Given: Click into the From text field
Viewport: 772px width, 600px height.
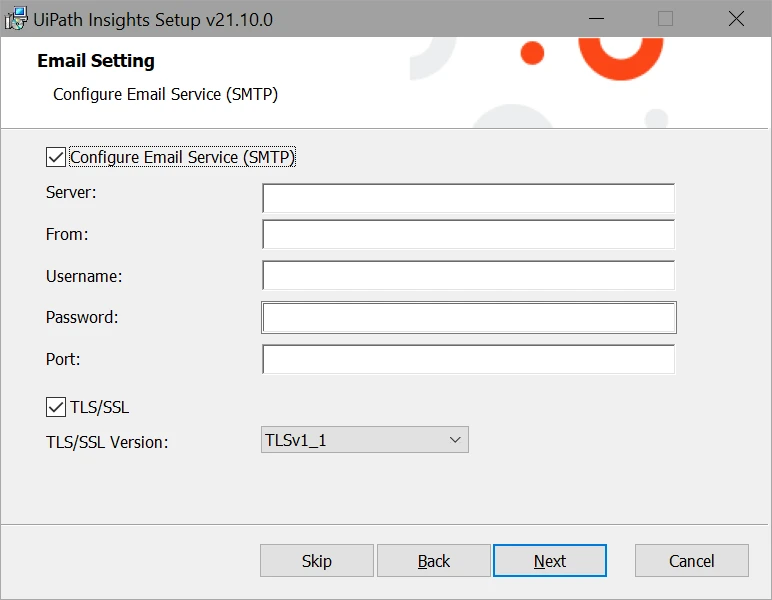Looking at the screenshot, I should coord(468,234).
